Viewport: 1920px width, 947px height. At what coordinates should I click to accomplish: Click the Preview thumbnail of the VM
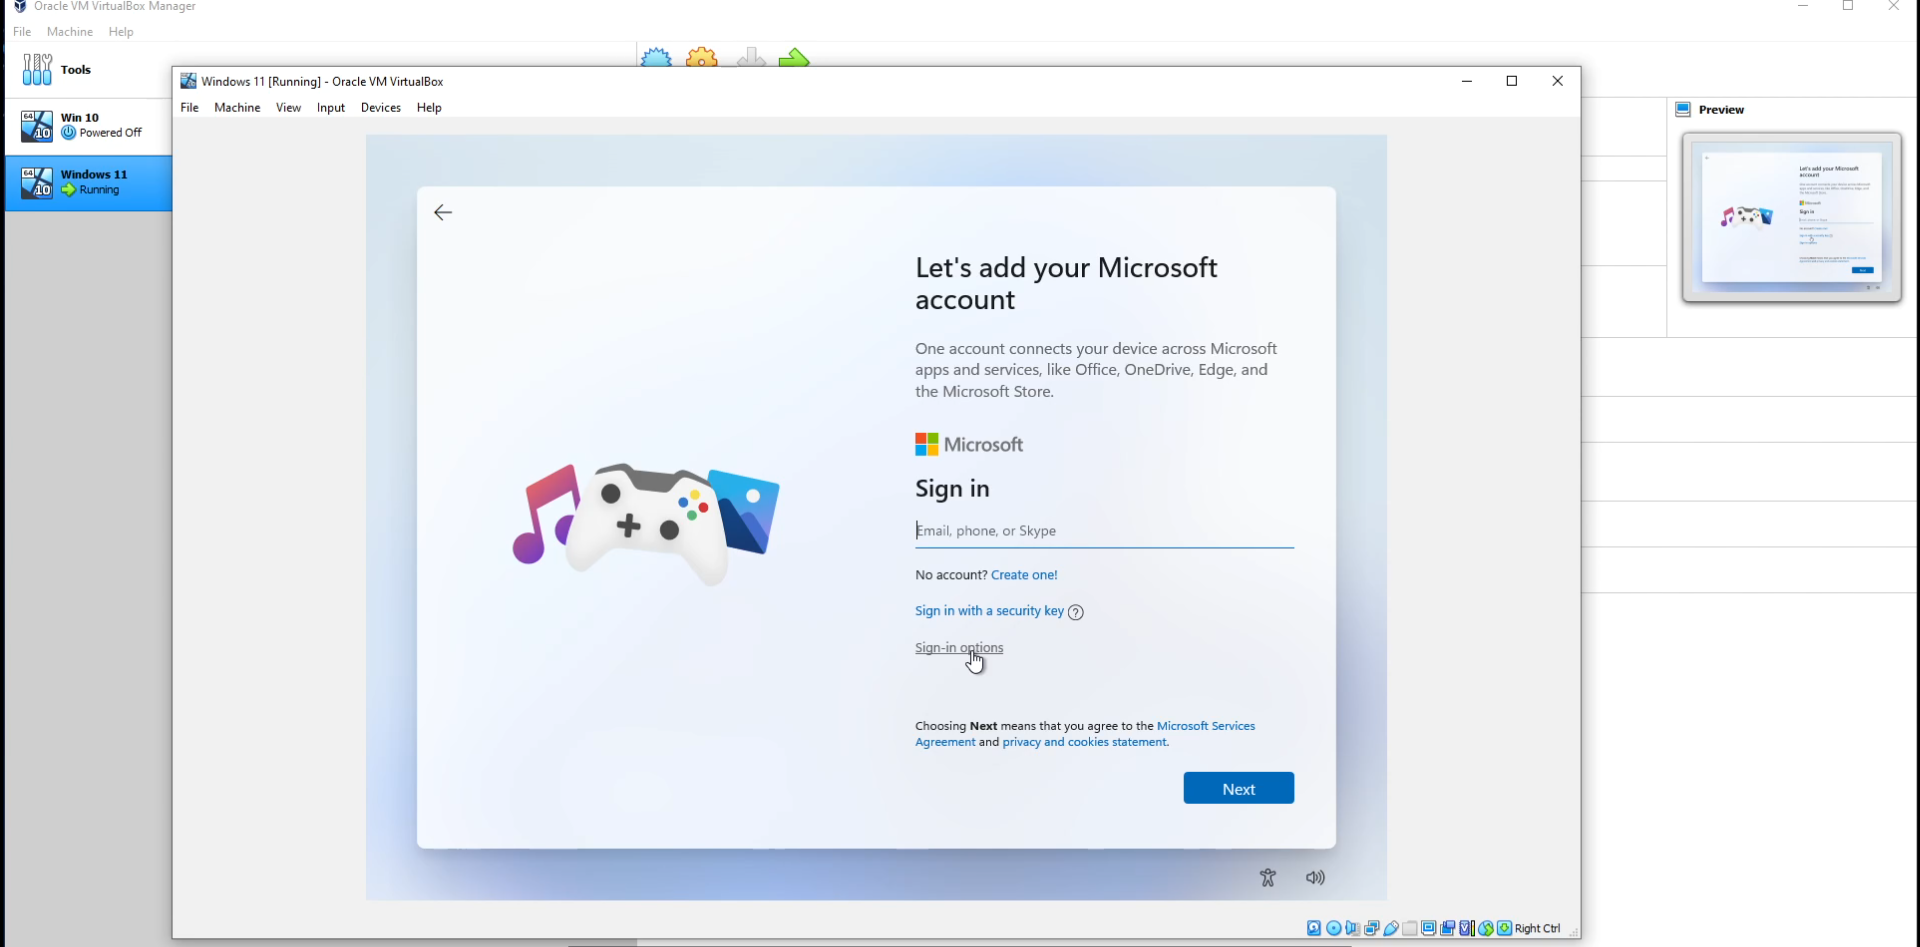[1791, 217]
